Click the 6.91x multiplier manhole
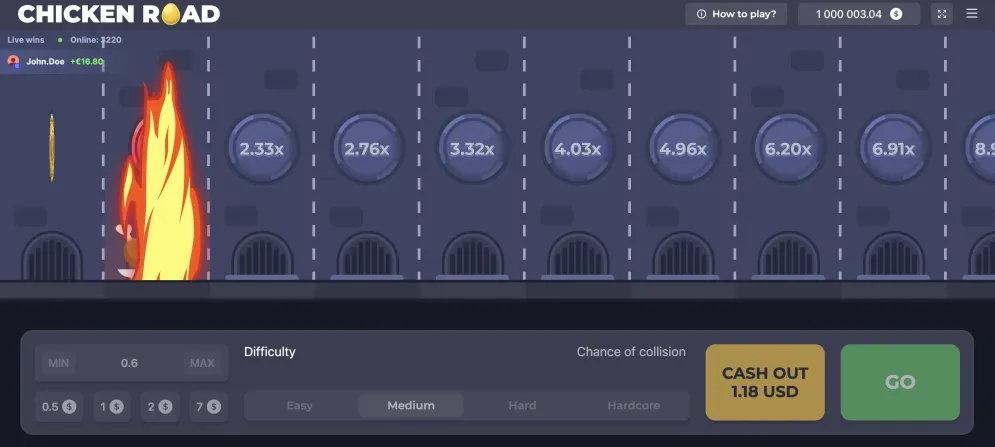Screen dimensions: 995x447 click(893, 149)
